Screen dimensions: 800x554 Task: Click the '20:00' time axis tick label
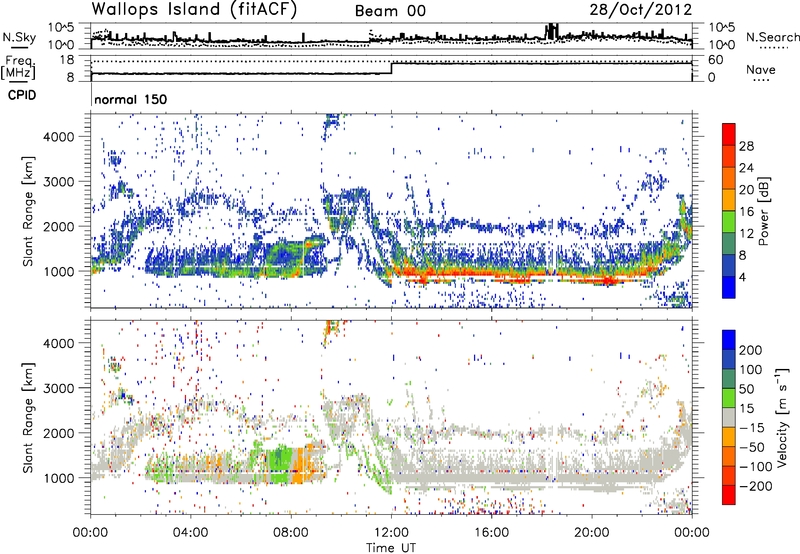(x=592, y=533)
